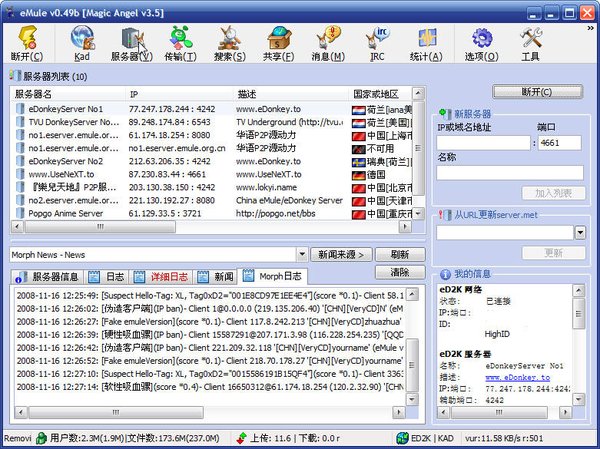Click the log pane horizontal scrollbar thumb
This screenshot has width=600, height=449.
pos(116,412)
